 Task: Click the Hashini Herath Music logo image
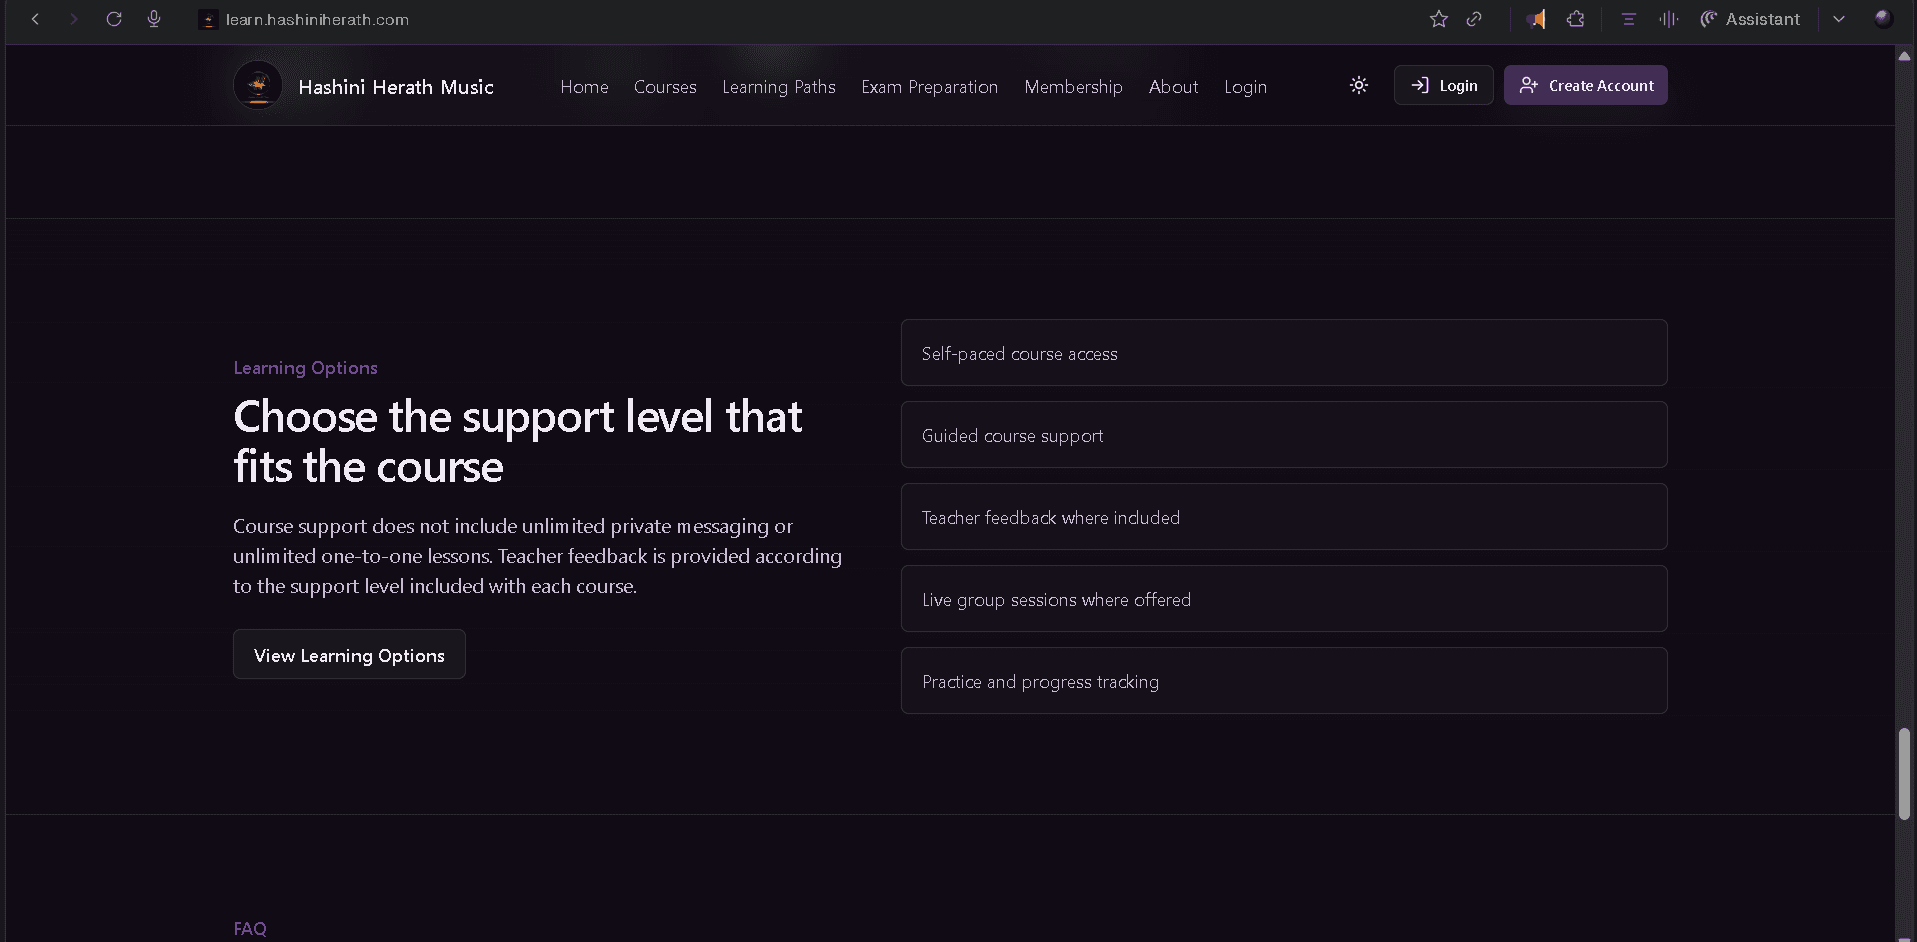click(x=258, y=86)
